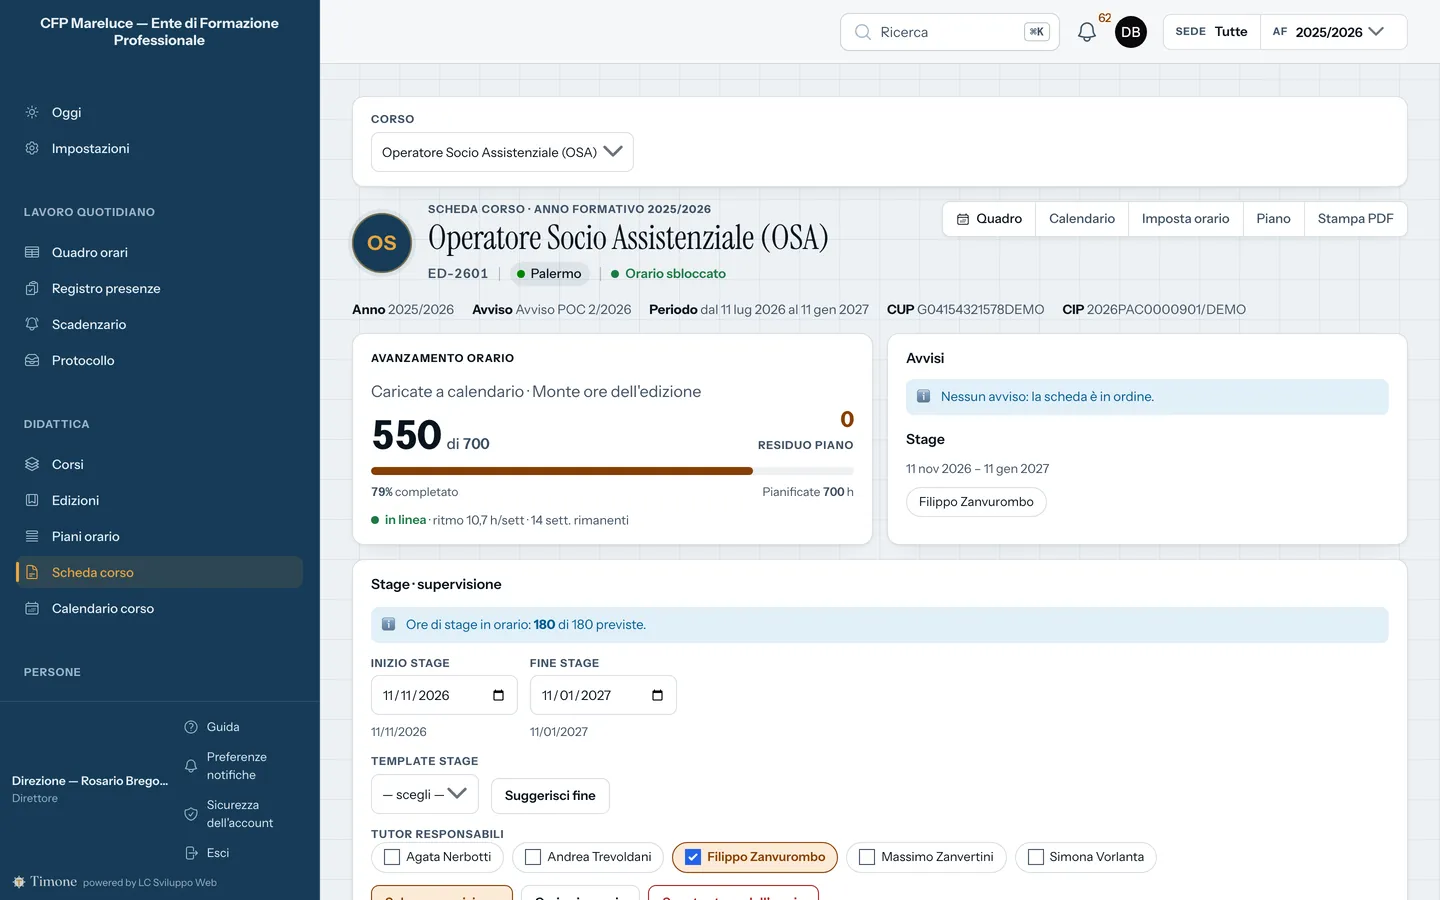The image size is (1440, 900).
Task: Click the Guida help icon
Action: point(191,727)
